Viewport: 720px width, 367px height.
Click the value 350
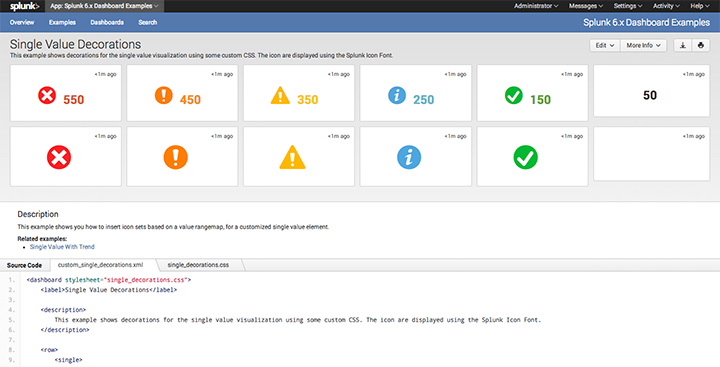pyautogui.click(x=308, y=100)
